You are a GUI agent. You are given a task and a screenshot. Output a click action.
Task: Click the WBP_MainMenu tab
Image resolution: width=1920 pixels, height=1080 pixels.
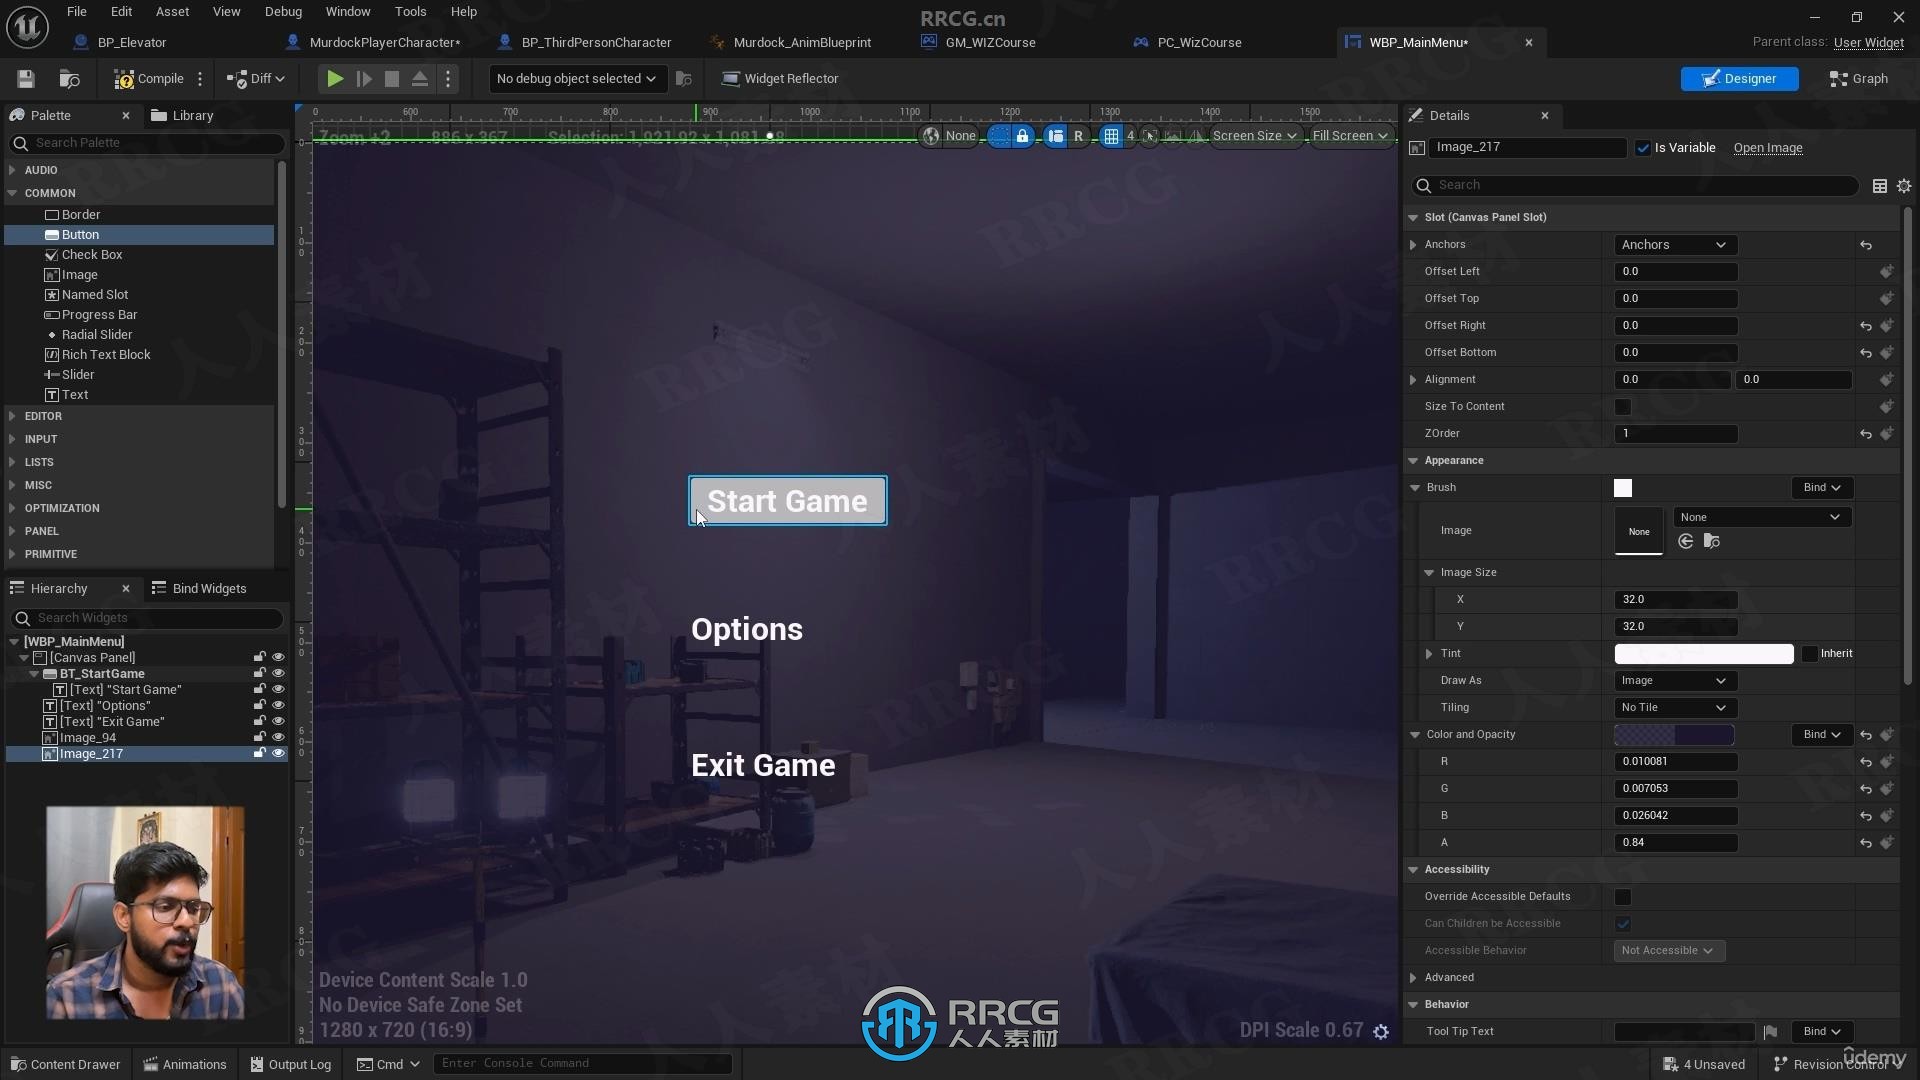click(x=1419, y=41)
